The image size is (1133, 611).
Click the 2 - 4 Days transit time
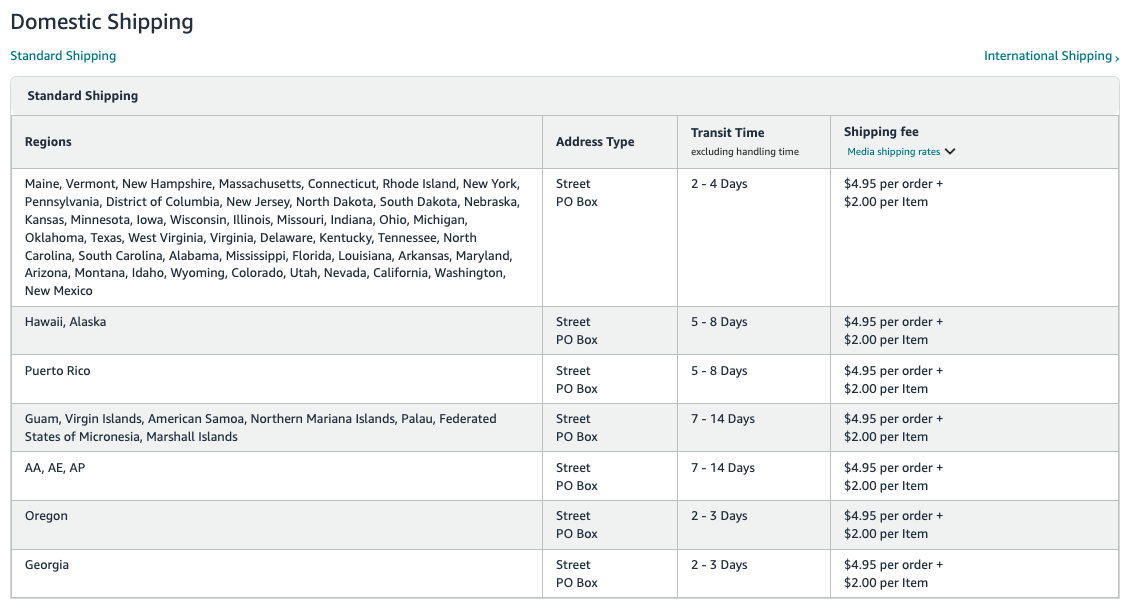click(x=719, y=184)
